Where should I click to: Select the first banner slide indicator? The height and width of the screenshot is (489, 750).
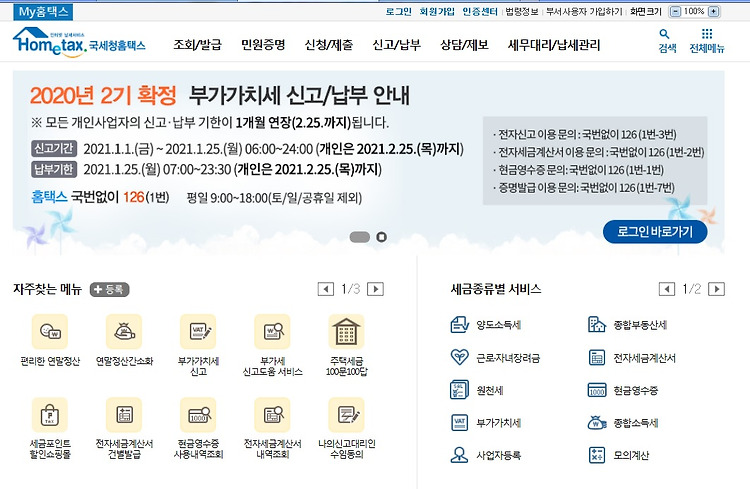pos(360,237)
